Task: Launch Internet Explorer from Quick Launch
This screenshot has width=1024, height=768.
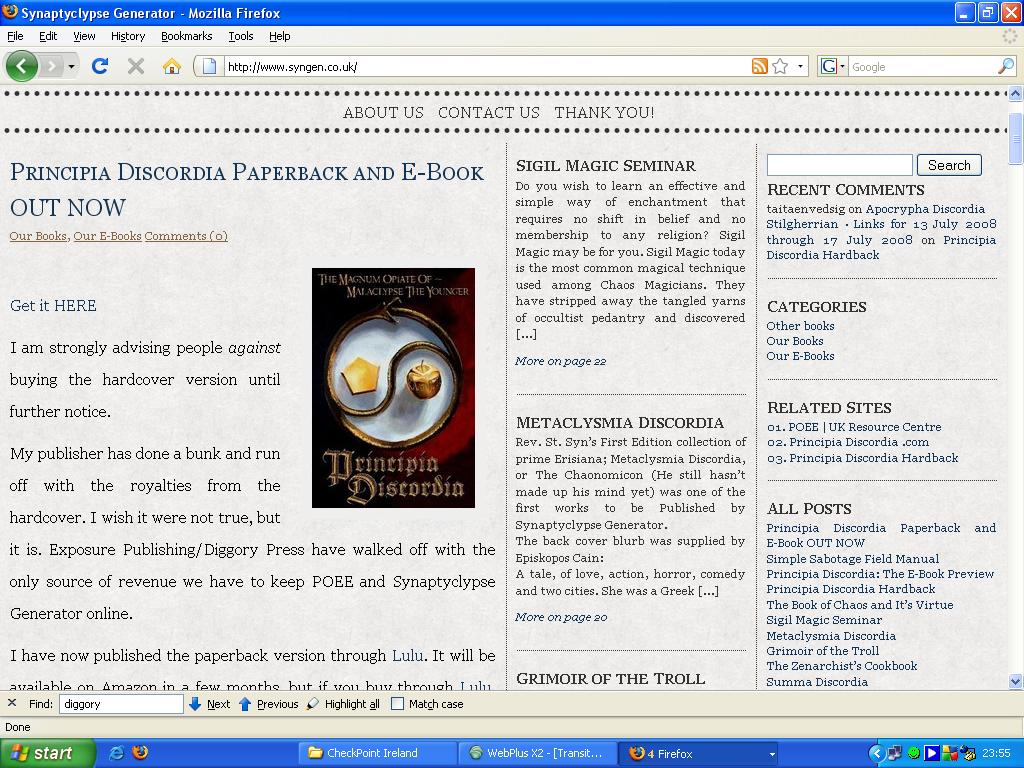Action: coord(117,753)
